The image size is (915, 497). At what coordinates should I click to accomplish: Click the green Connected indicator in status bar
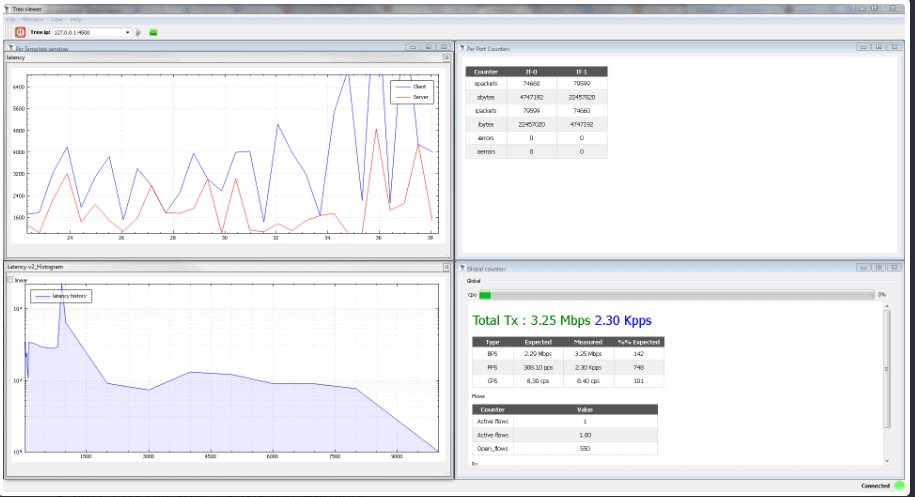[x=899, y=485]
